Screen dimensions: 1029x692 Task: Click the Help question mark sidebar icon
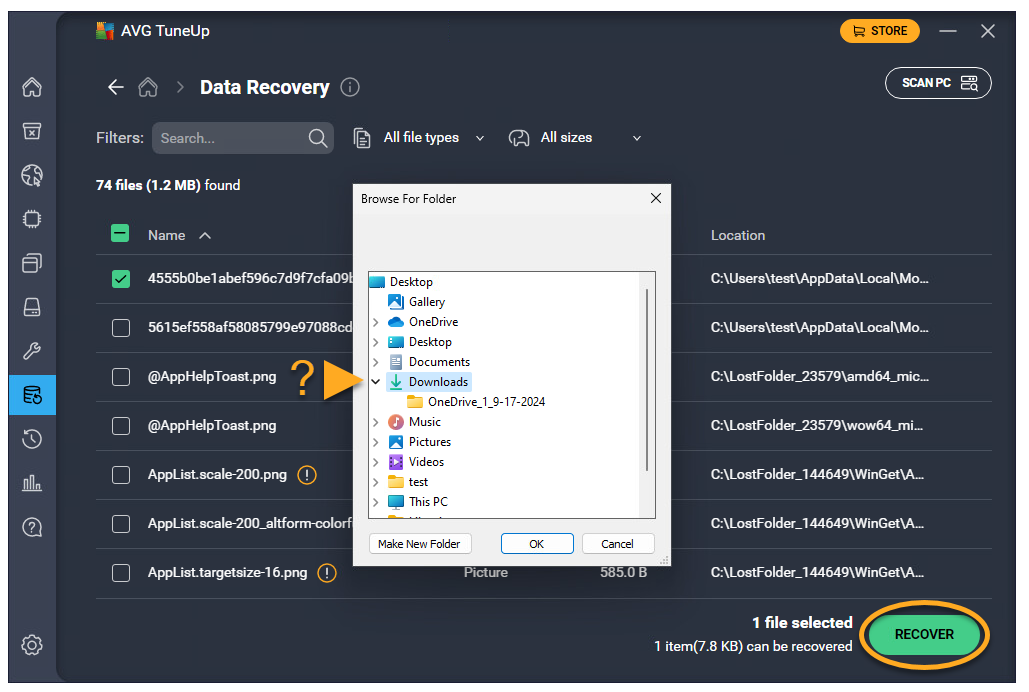coord(32,527)
